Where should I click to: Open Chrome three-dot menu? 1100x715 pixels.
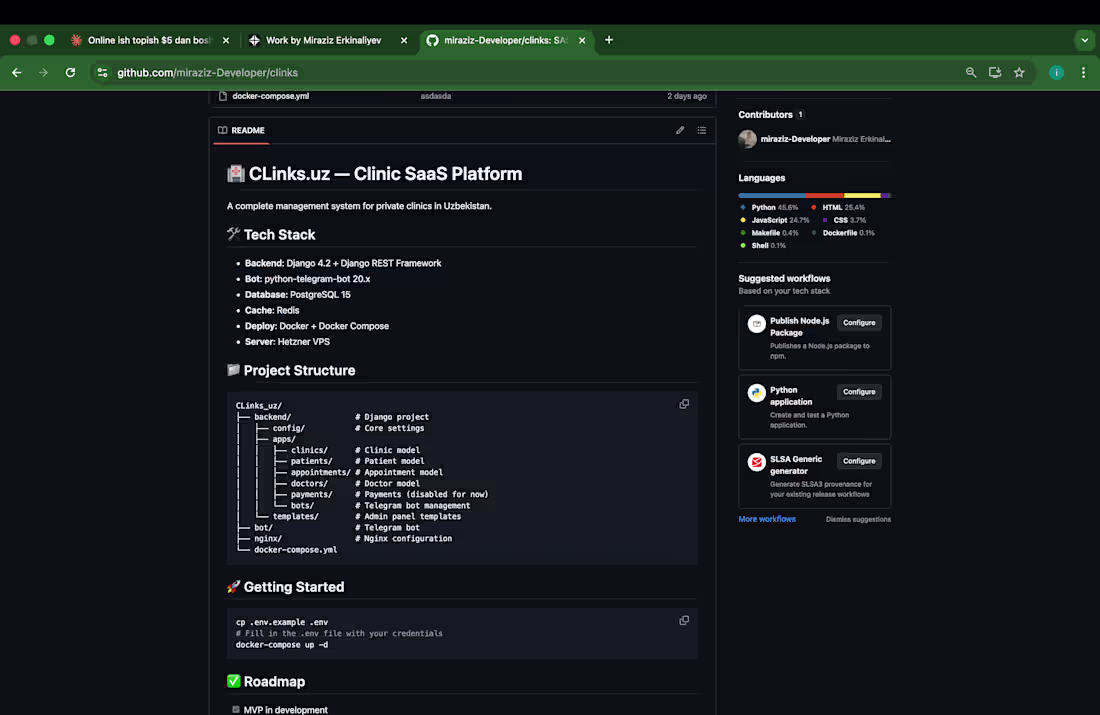(x=1083, y=72)
